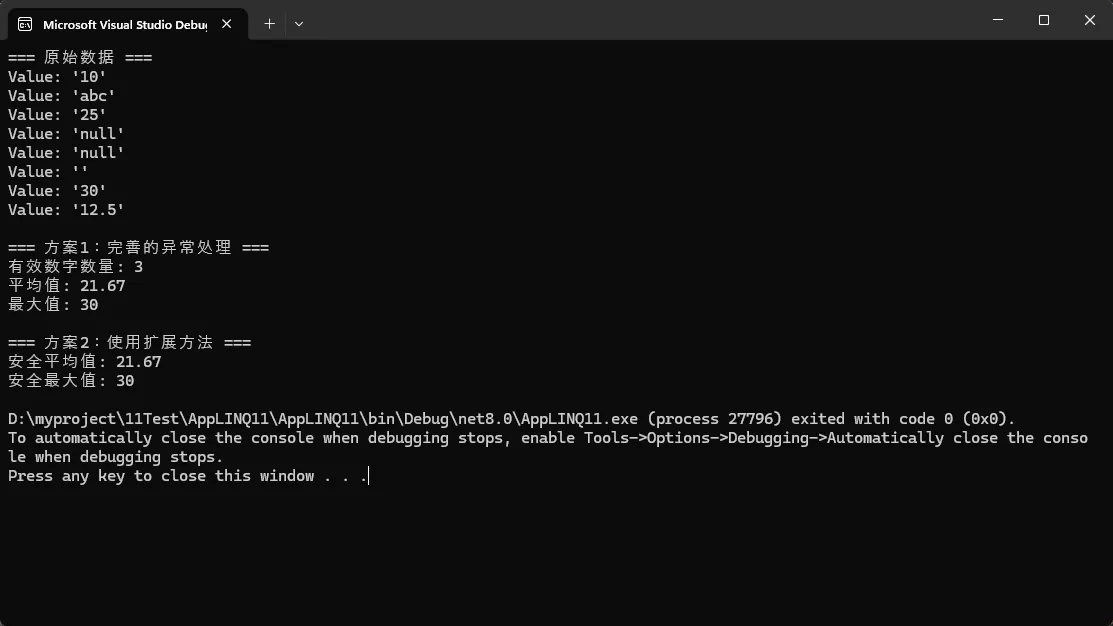Click the terminal icon in the tab
The width and height of the screenshot is (1113, 626).
click(x=26, y=24)
